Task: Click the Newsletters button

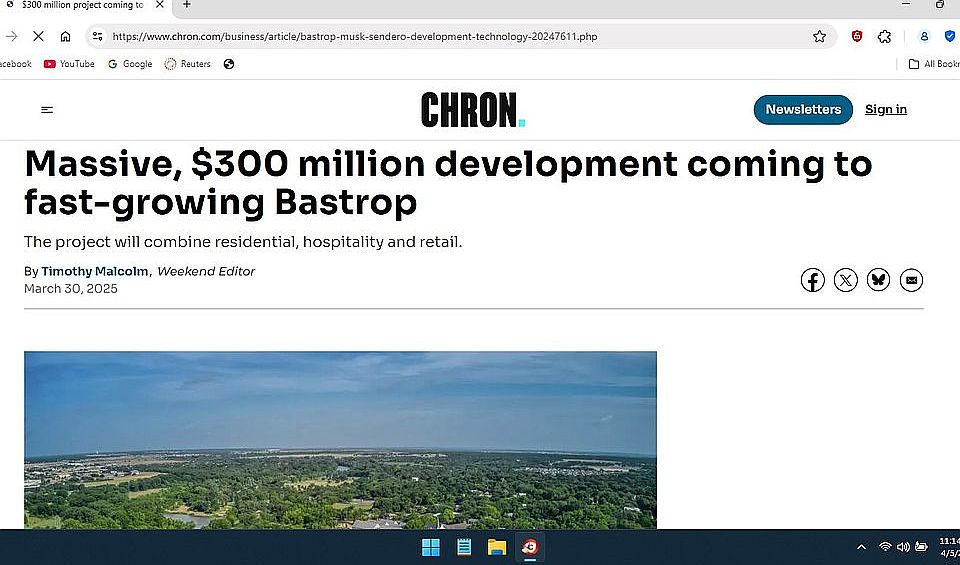Action: (803, 110)
